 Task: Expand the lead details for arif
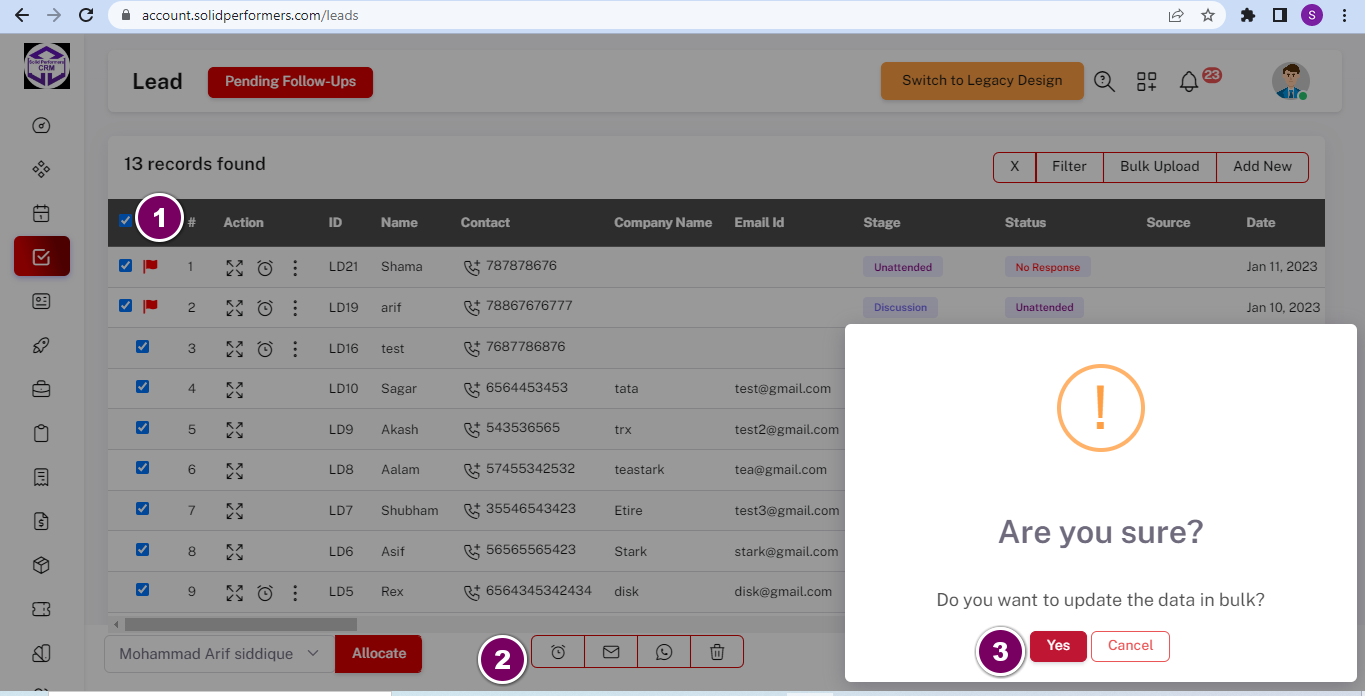tap(235, 307)
